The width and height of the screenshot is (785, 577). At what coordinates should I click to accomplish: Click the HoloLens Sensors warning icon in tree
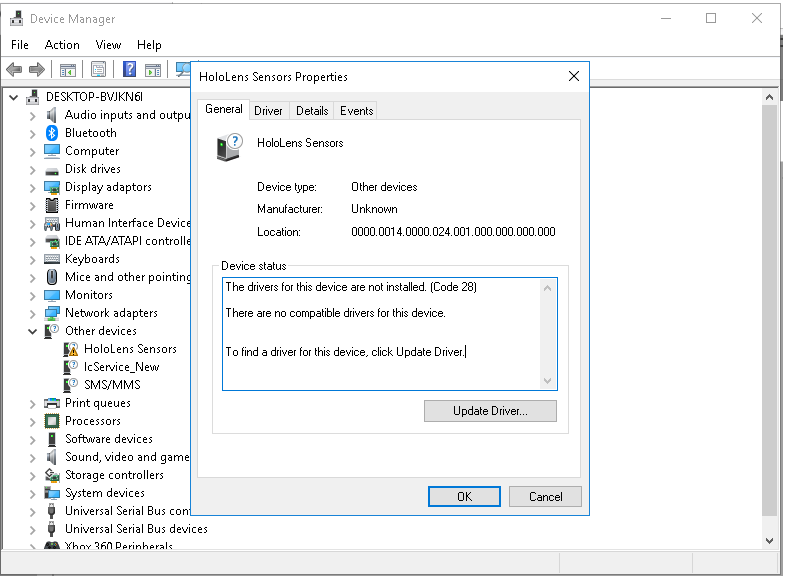pos(71,349)
